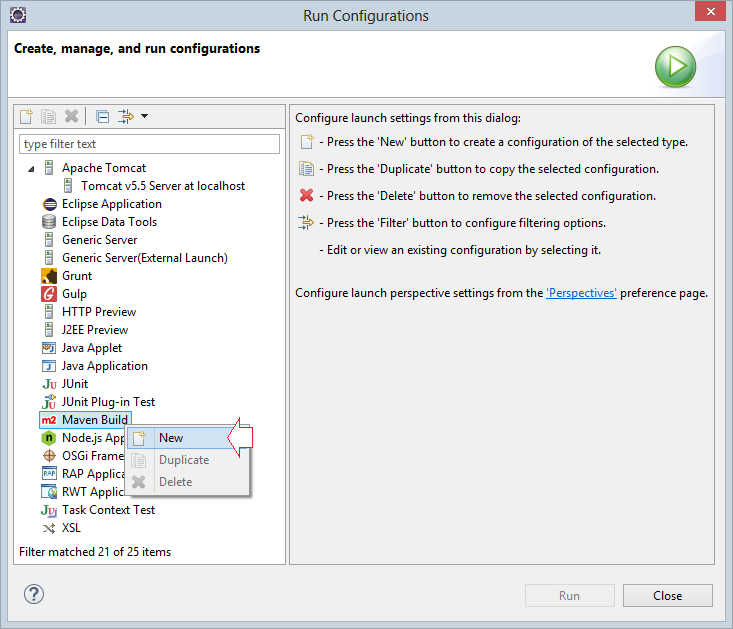Select Maven Build configuration type

click(x=95, y=420)
